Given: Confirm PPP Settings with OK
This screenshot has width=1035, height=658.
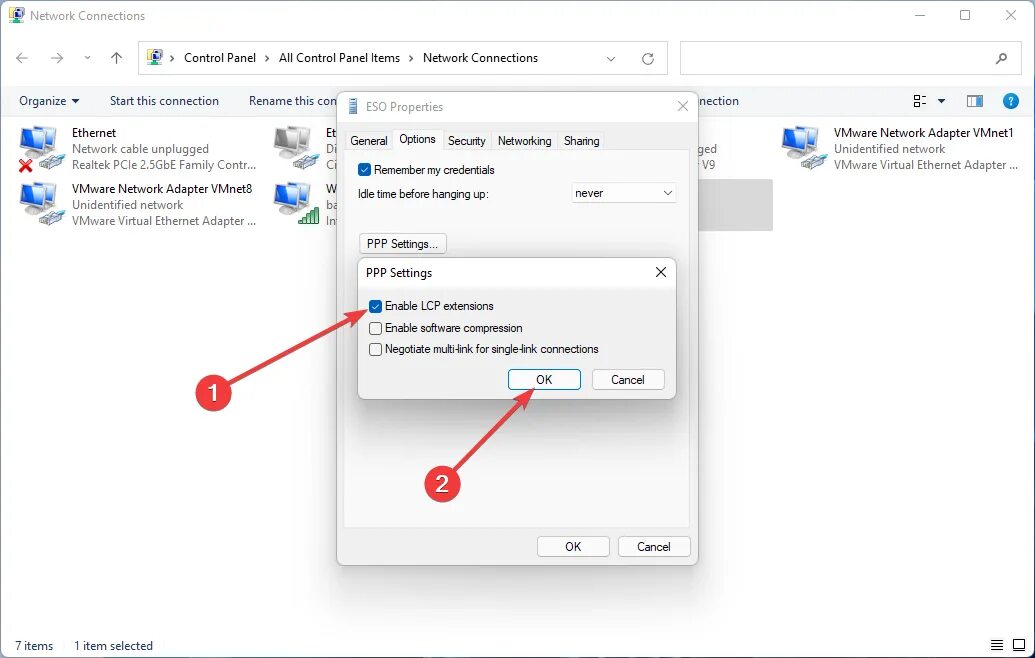Looking at the screenshot, I should 544,379.
